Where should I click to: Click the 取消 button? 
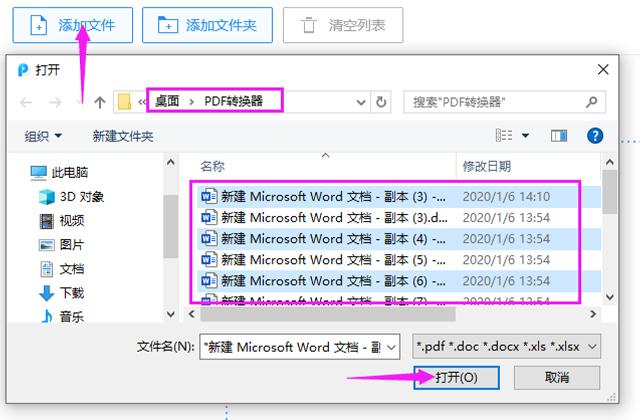click(557, 377)
